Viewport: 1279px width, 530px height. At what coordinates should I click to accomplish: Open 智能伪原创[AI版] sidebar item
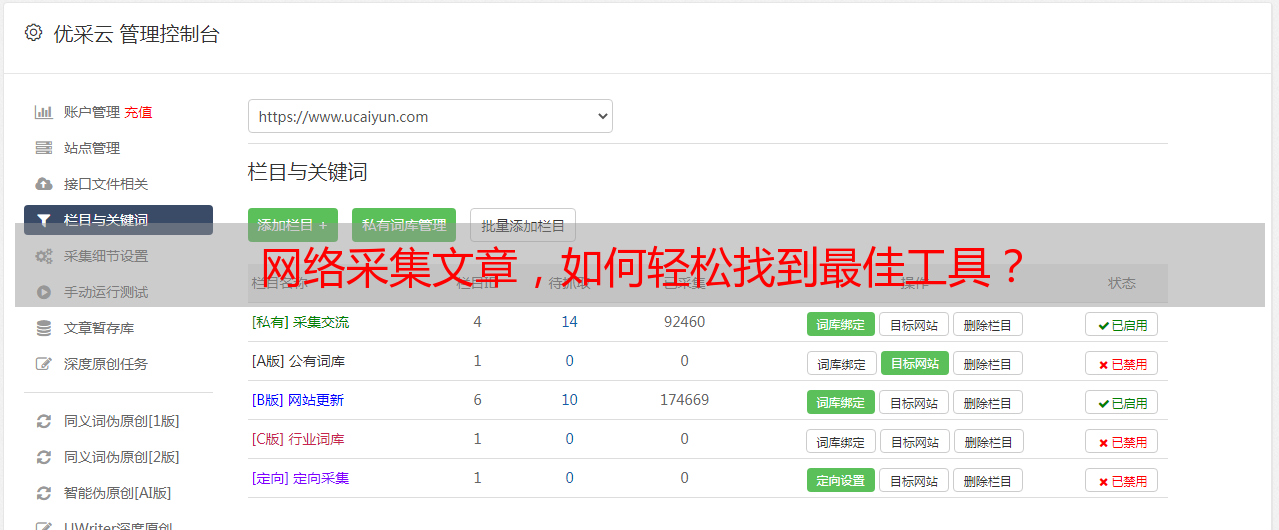tap(118, 493)
